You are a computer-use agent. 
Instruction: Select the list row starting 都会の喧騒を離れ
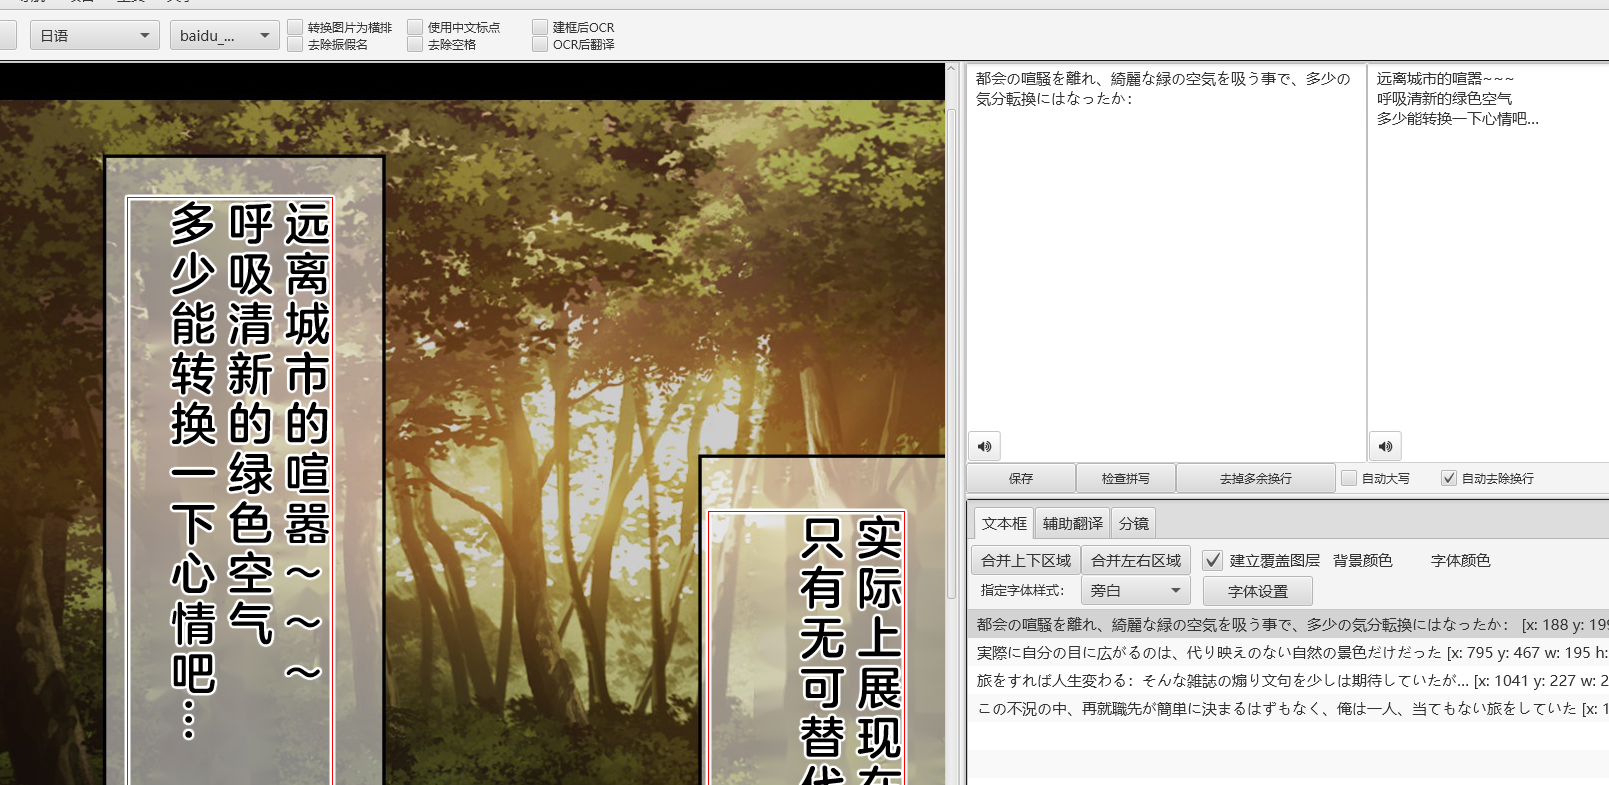(1288, 624)
